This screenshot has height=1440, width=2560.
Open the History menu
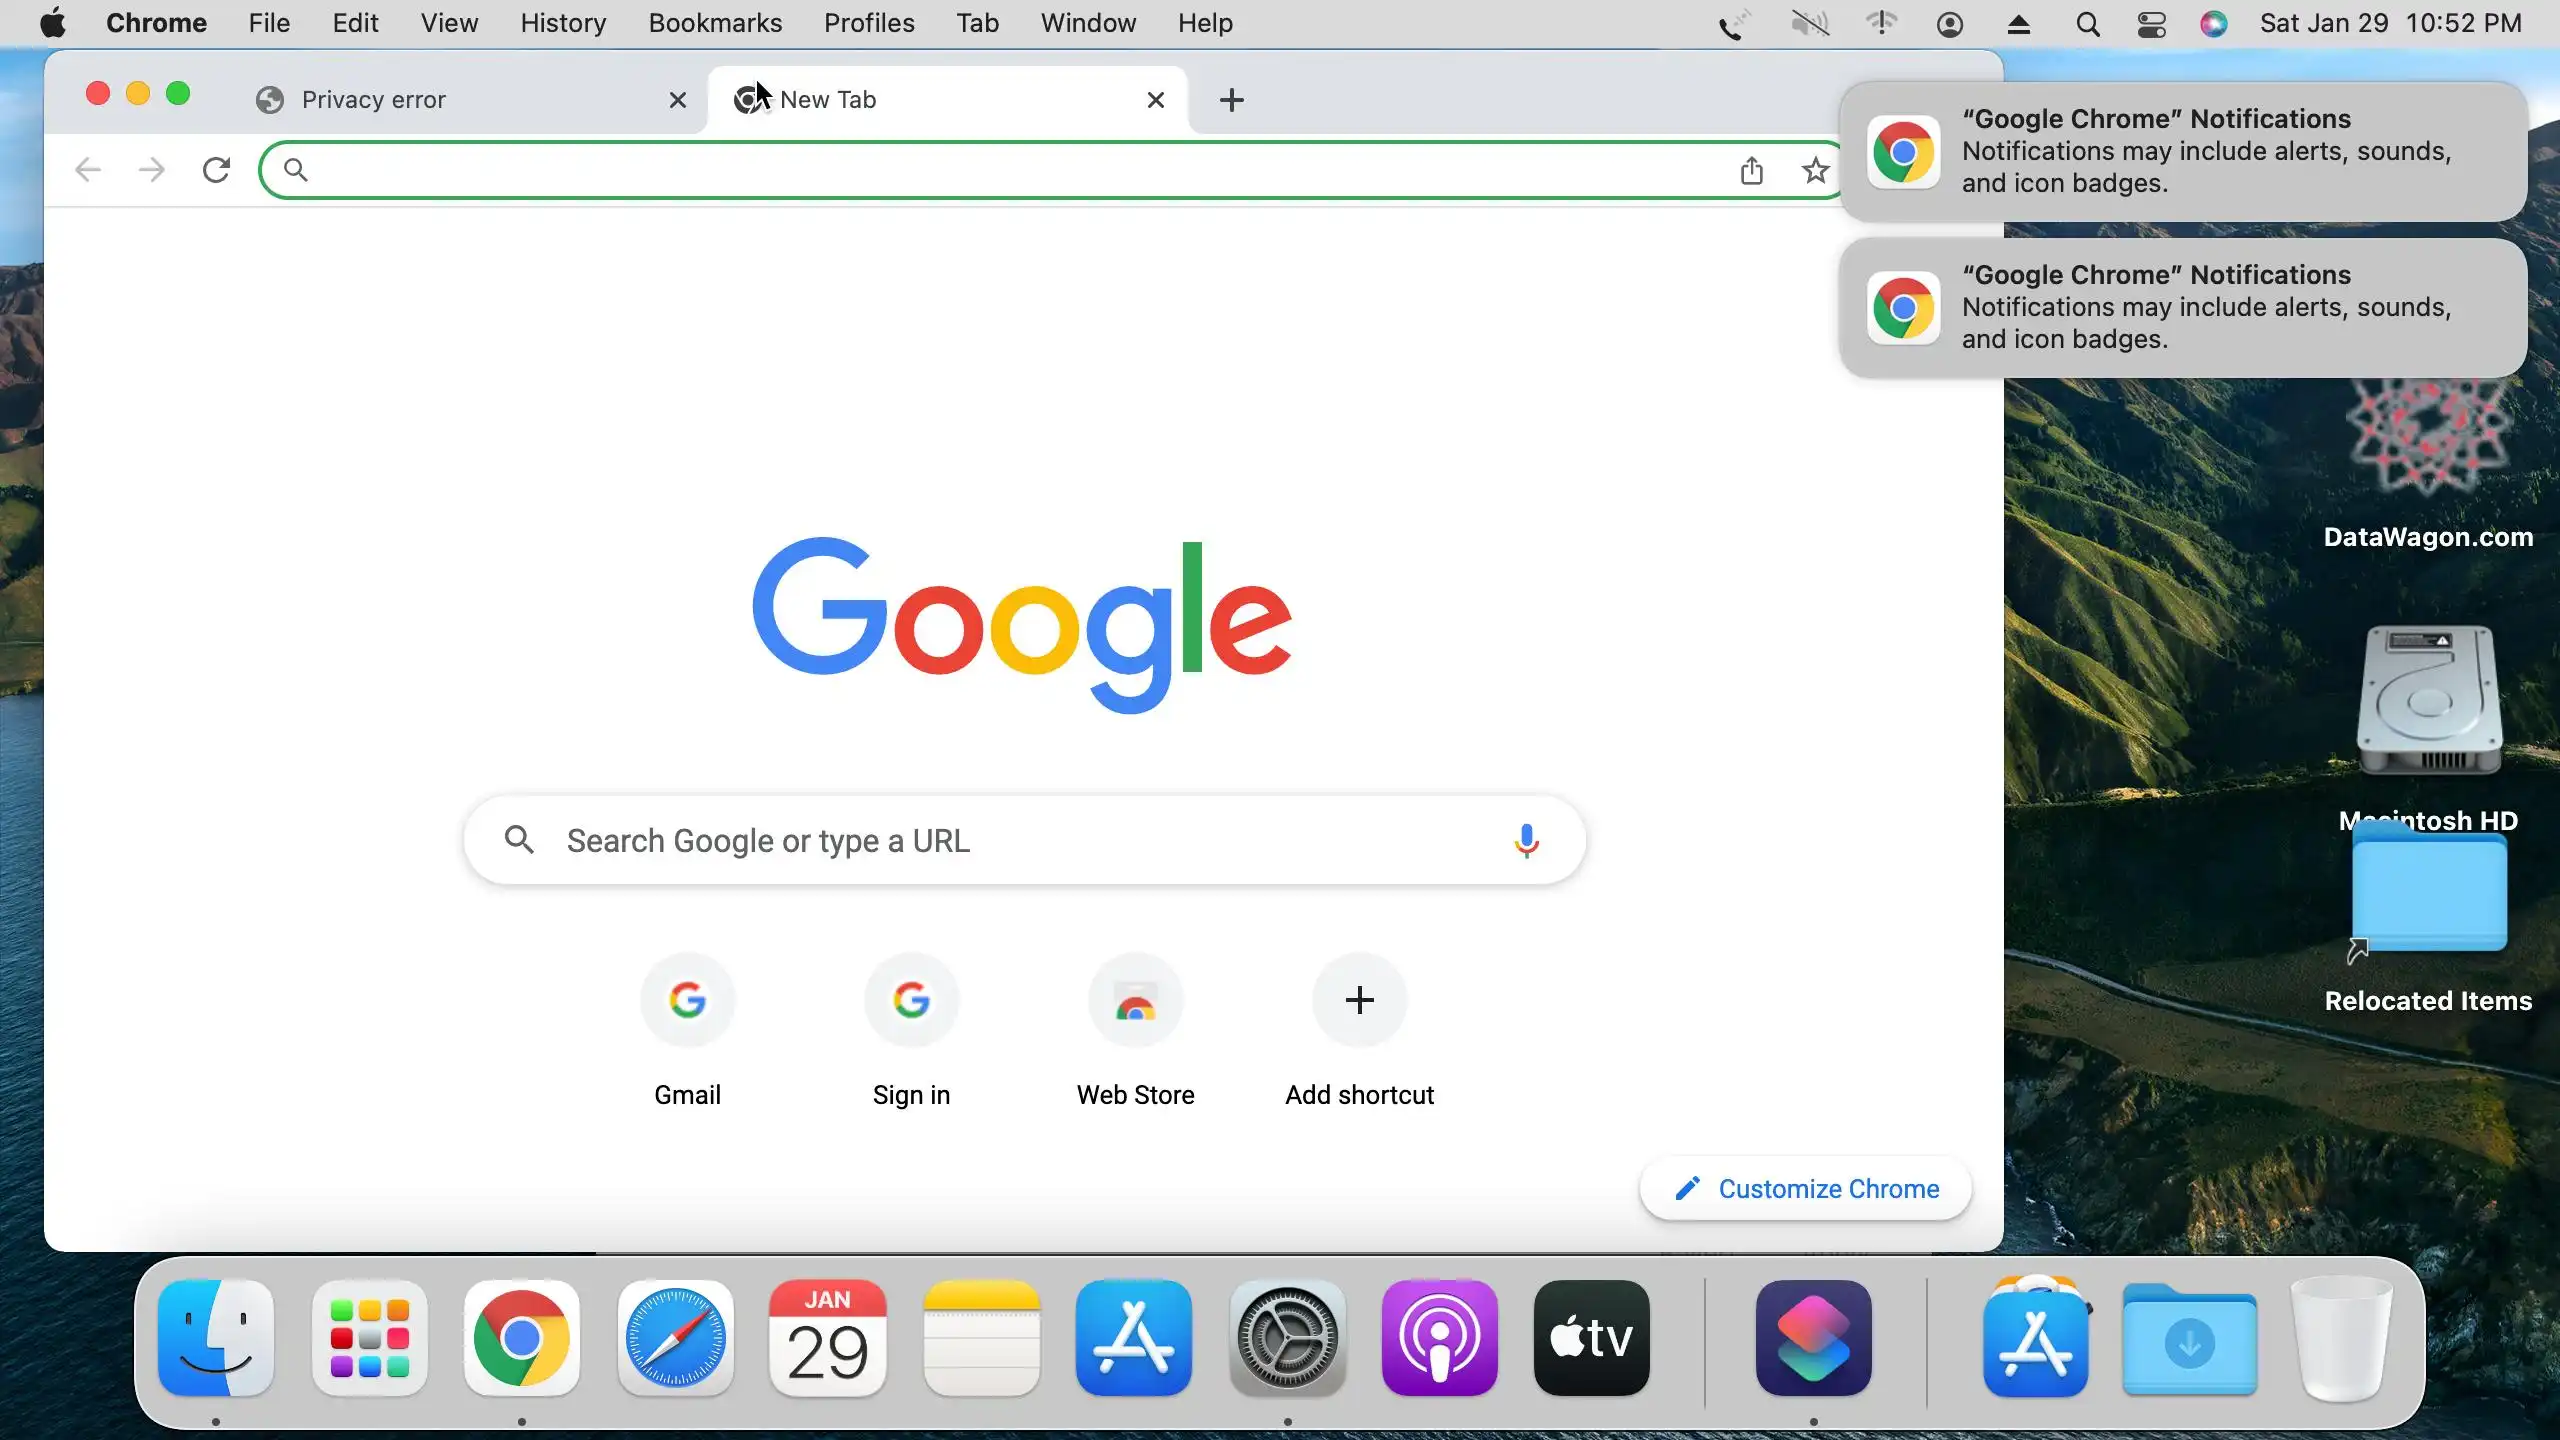click(x=562, y=24)
